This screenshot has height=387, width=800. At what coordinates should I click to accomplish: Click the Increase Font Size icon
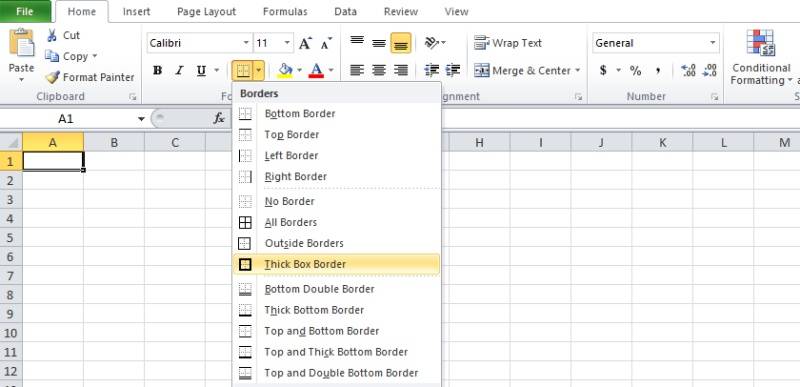click(x=305, y=43)
